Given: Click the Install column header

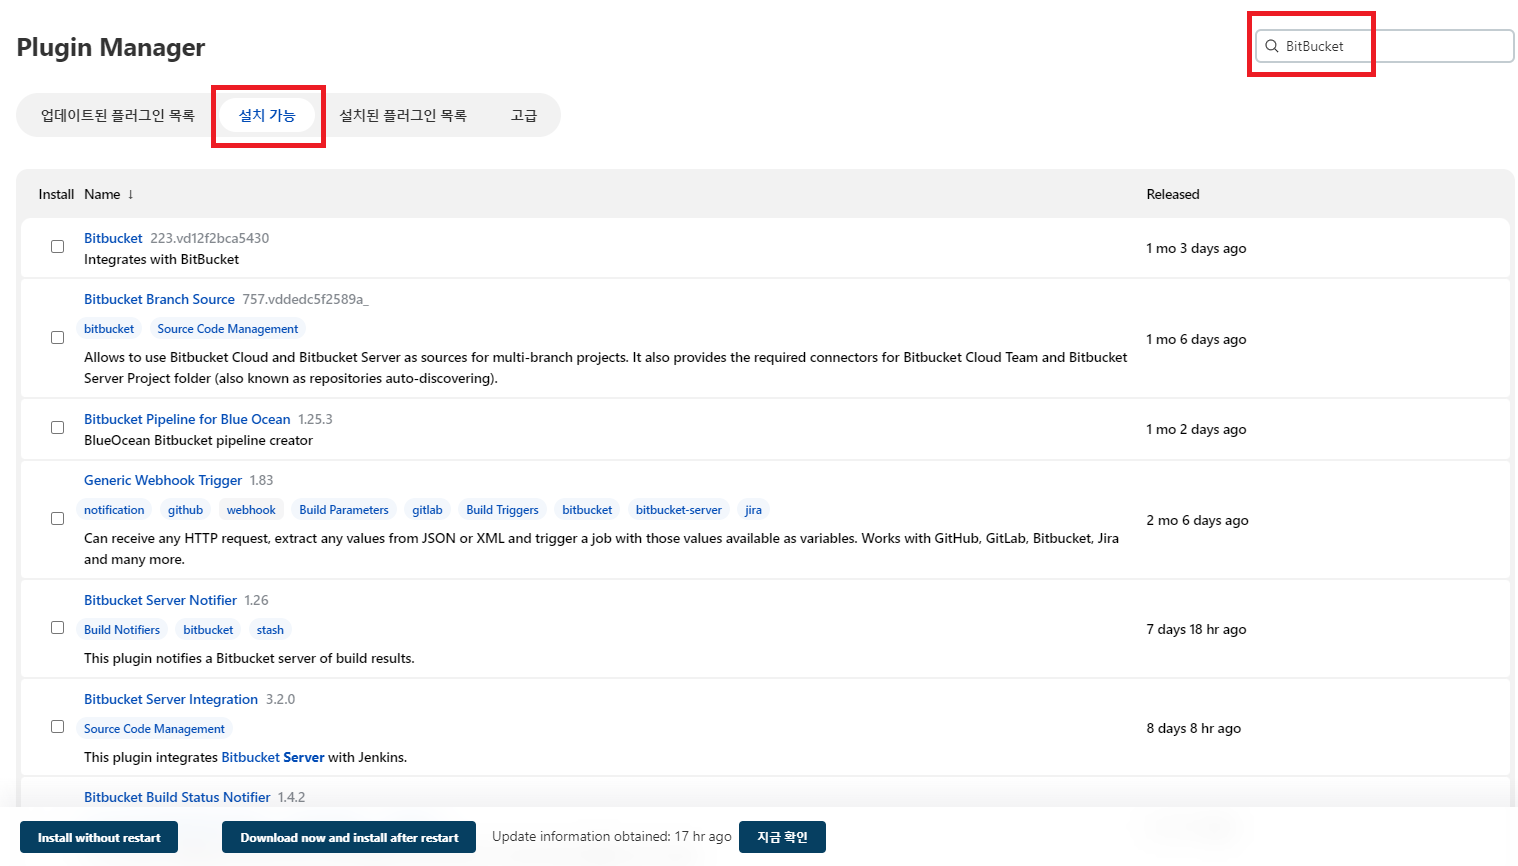Looking at the screenshot, I should (56, 194).
